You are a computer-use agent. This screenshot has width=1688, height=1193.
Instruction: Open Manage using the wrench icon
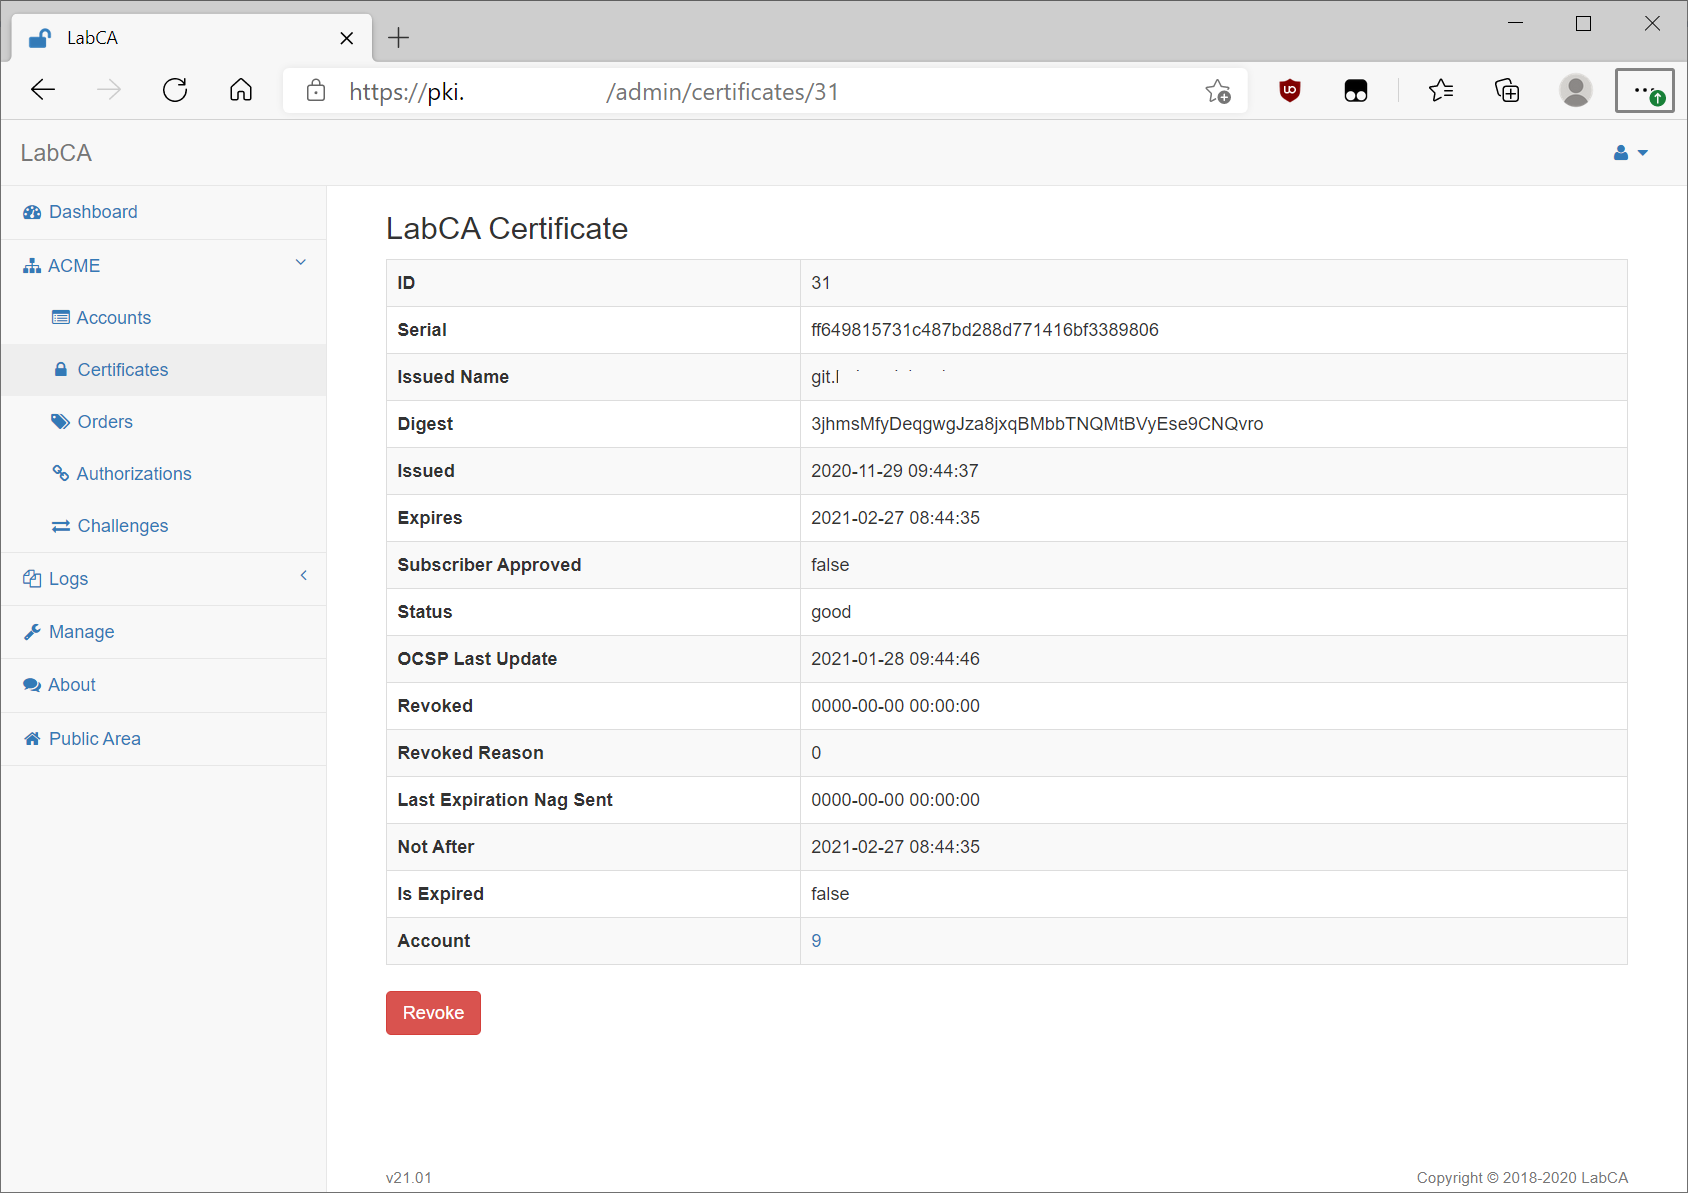pos(30,631)
